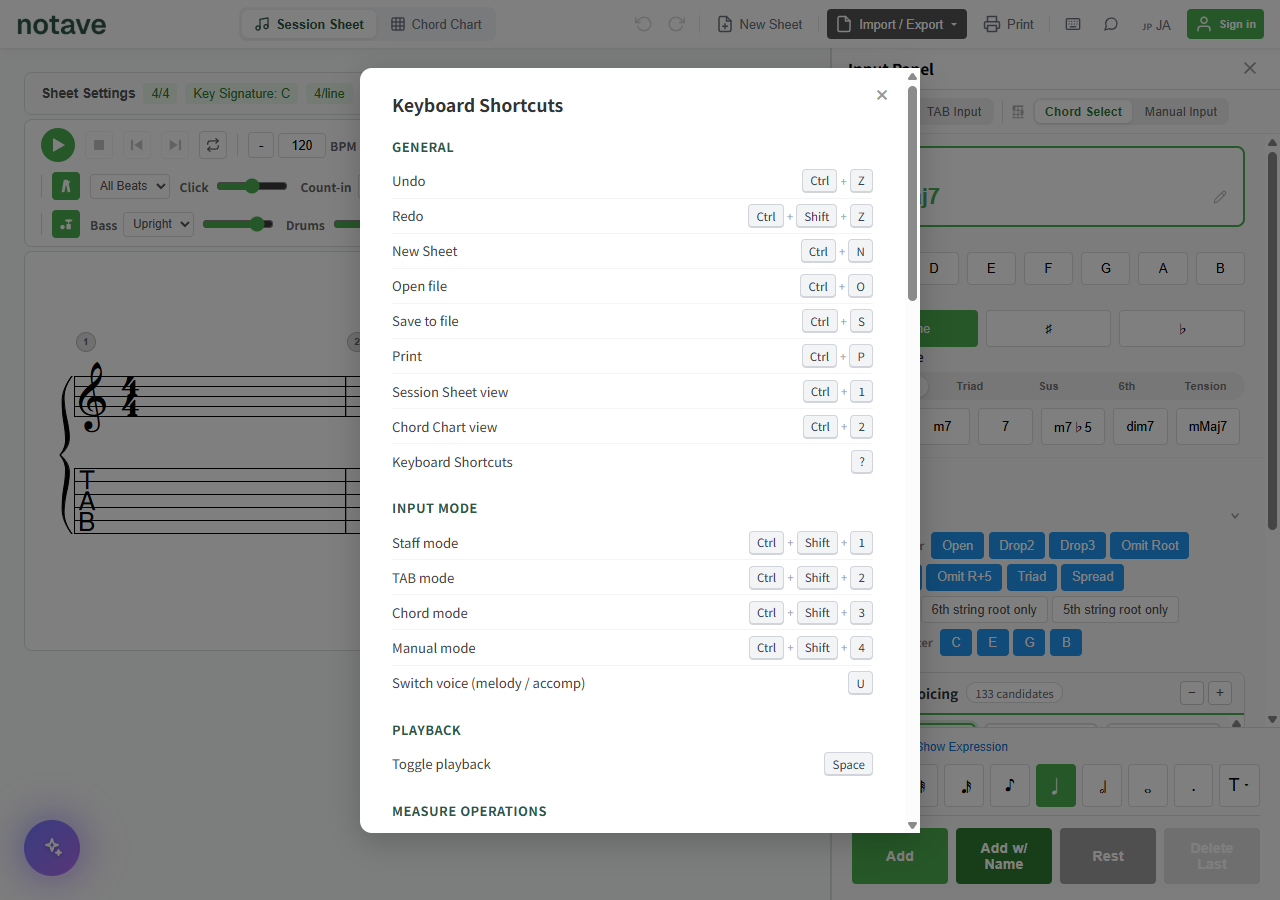Open the 4/line measures setting
This screenshot has width=1280, height=900.
[x=329, y=93]
